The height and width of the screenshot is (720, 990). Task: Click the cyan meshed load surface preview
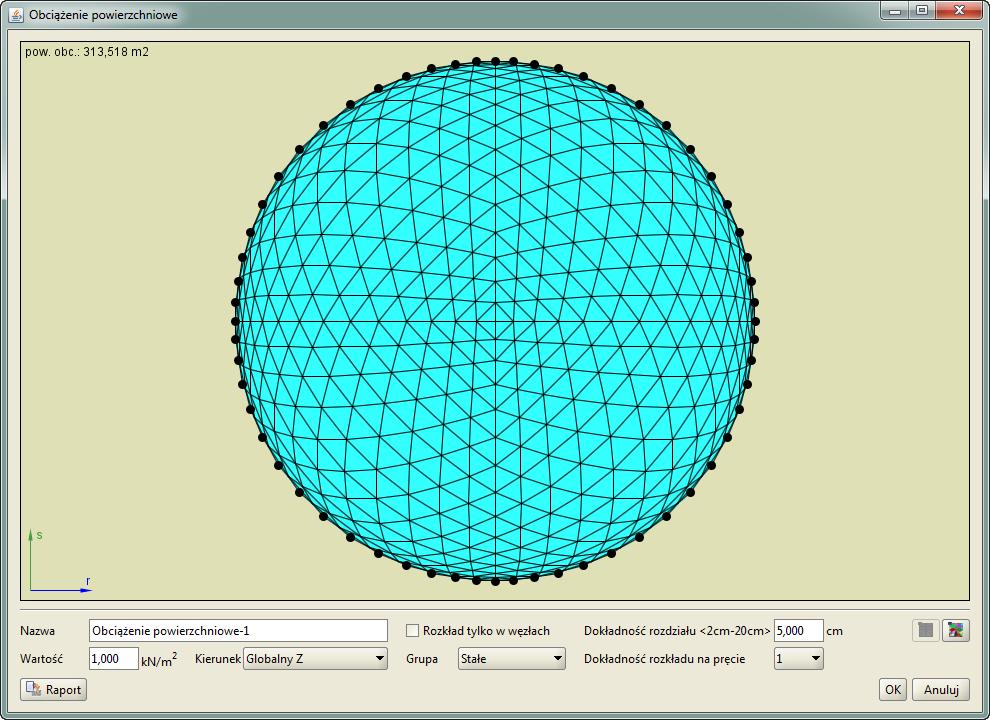[x=495, y=321]
